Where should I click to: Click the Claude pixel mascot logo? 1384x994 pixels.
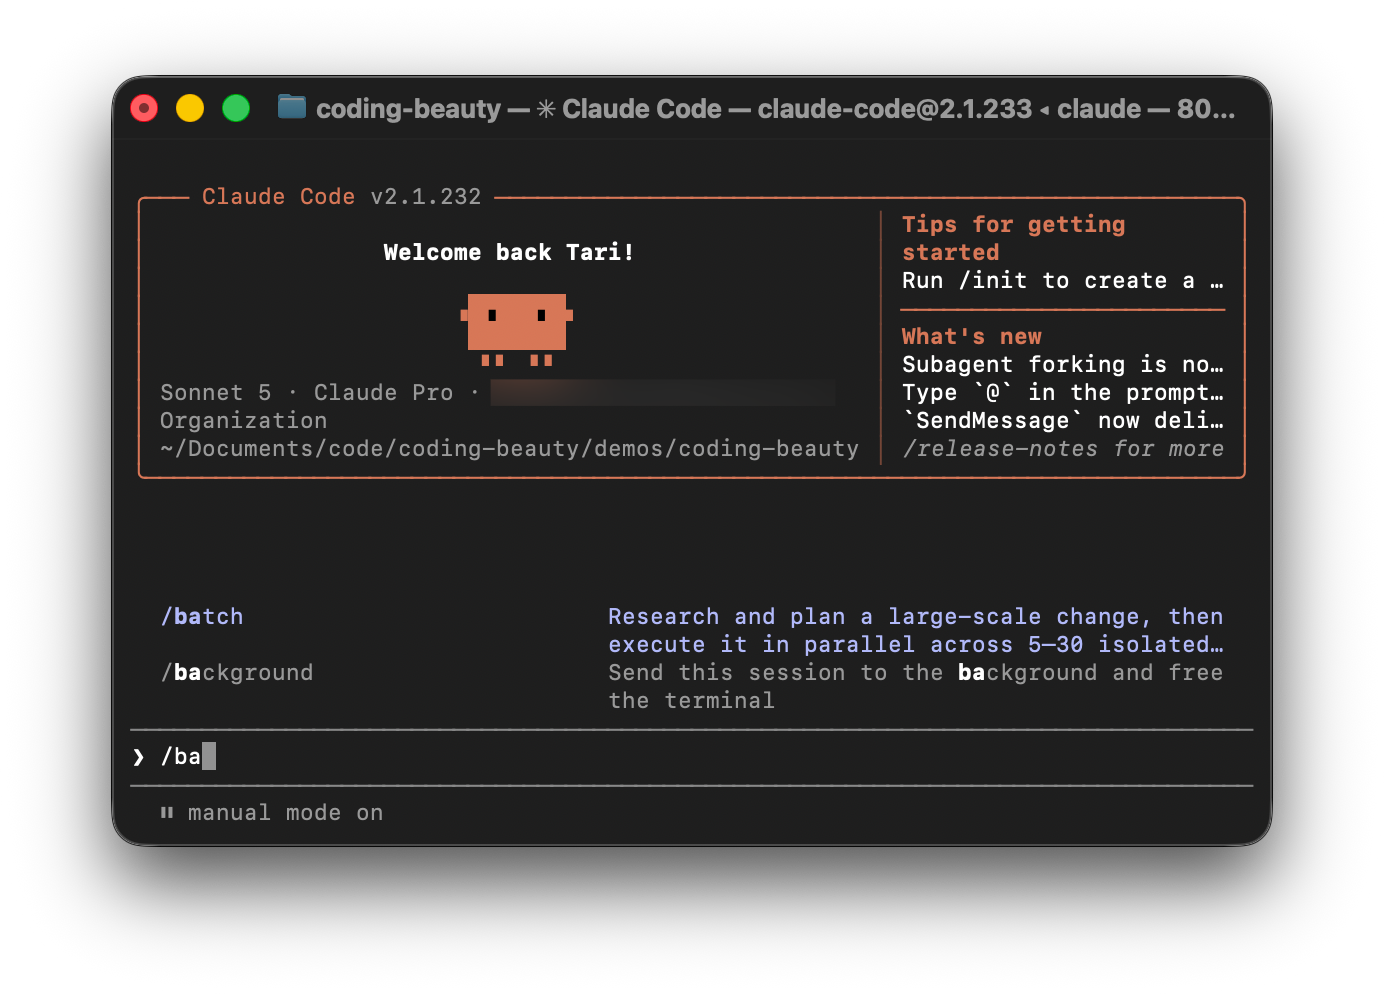(x=516, y=329)
